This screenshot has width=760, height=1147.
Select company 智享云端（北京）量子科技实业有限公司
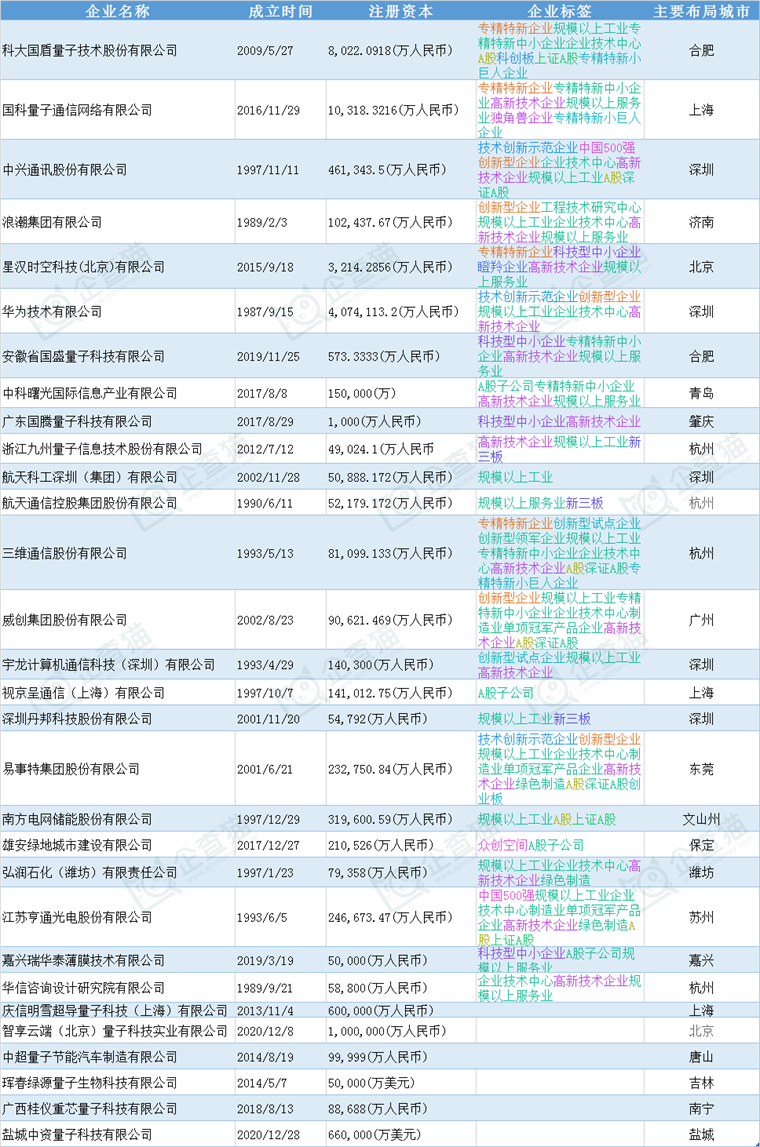pyautogui.click(x=115, y=1031)
